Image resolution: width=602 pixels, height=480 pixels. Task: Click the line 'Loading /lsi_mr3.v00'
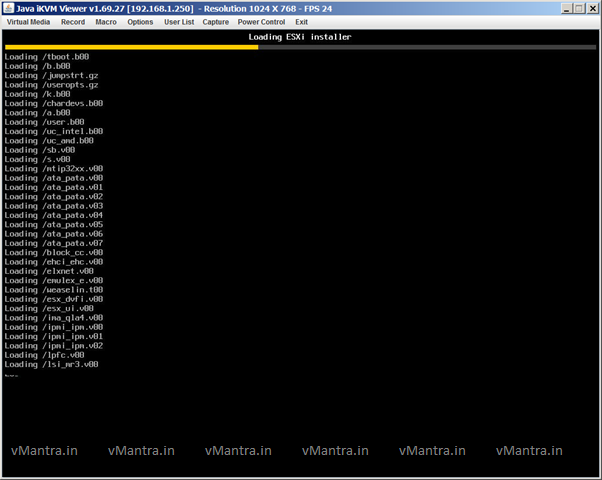[51, 364]
